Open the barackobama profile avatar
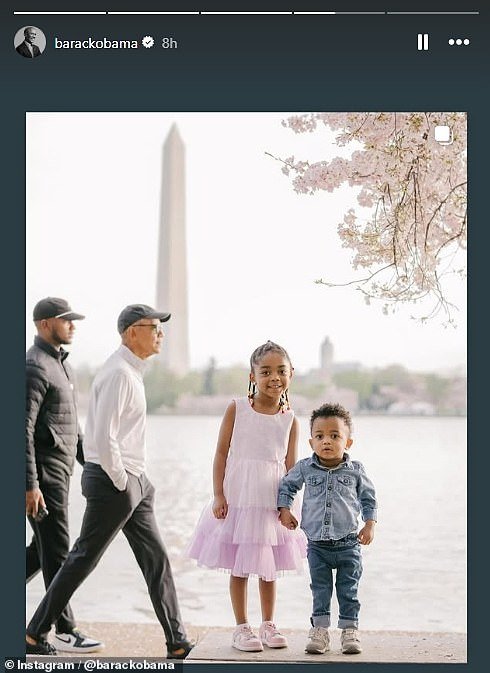Viewport: 490px width, 673px height. point(30,42)
